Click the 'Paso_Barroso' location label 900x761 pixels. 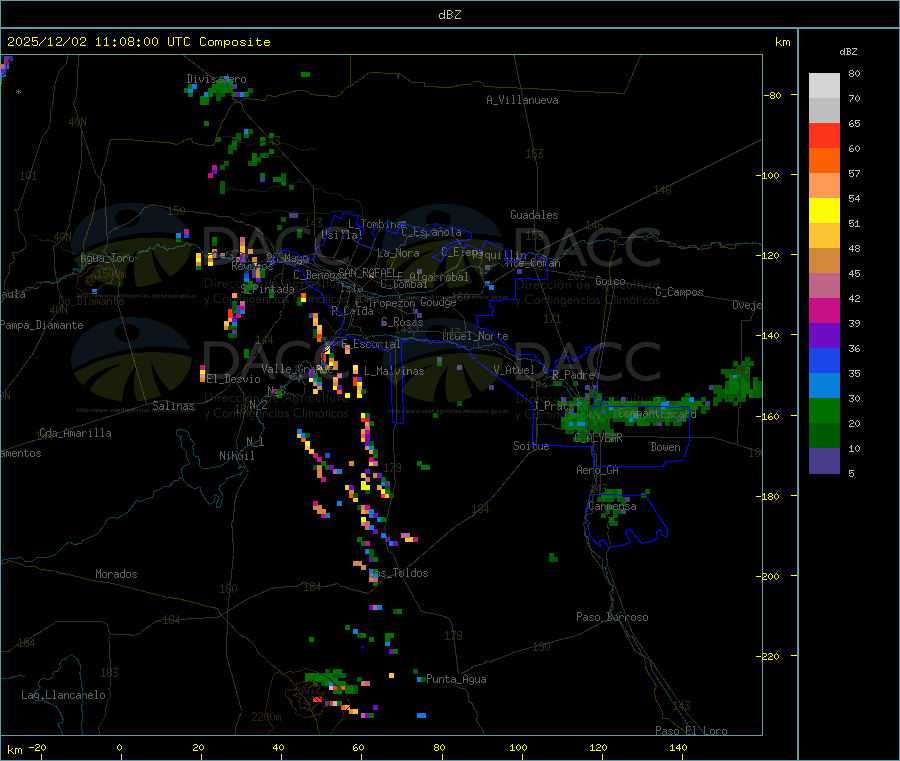[612, 617]
